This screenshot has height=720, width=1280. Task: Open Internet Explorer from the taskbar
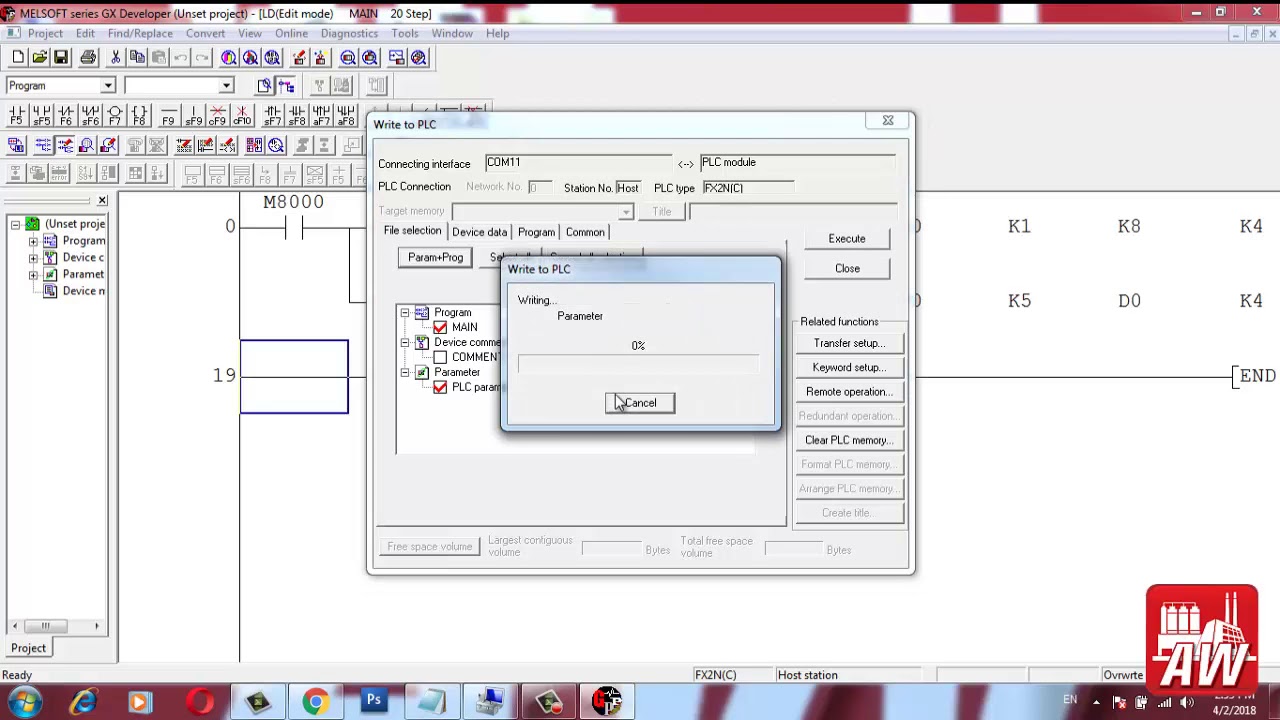click(x=82, y=702)
